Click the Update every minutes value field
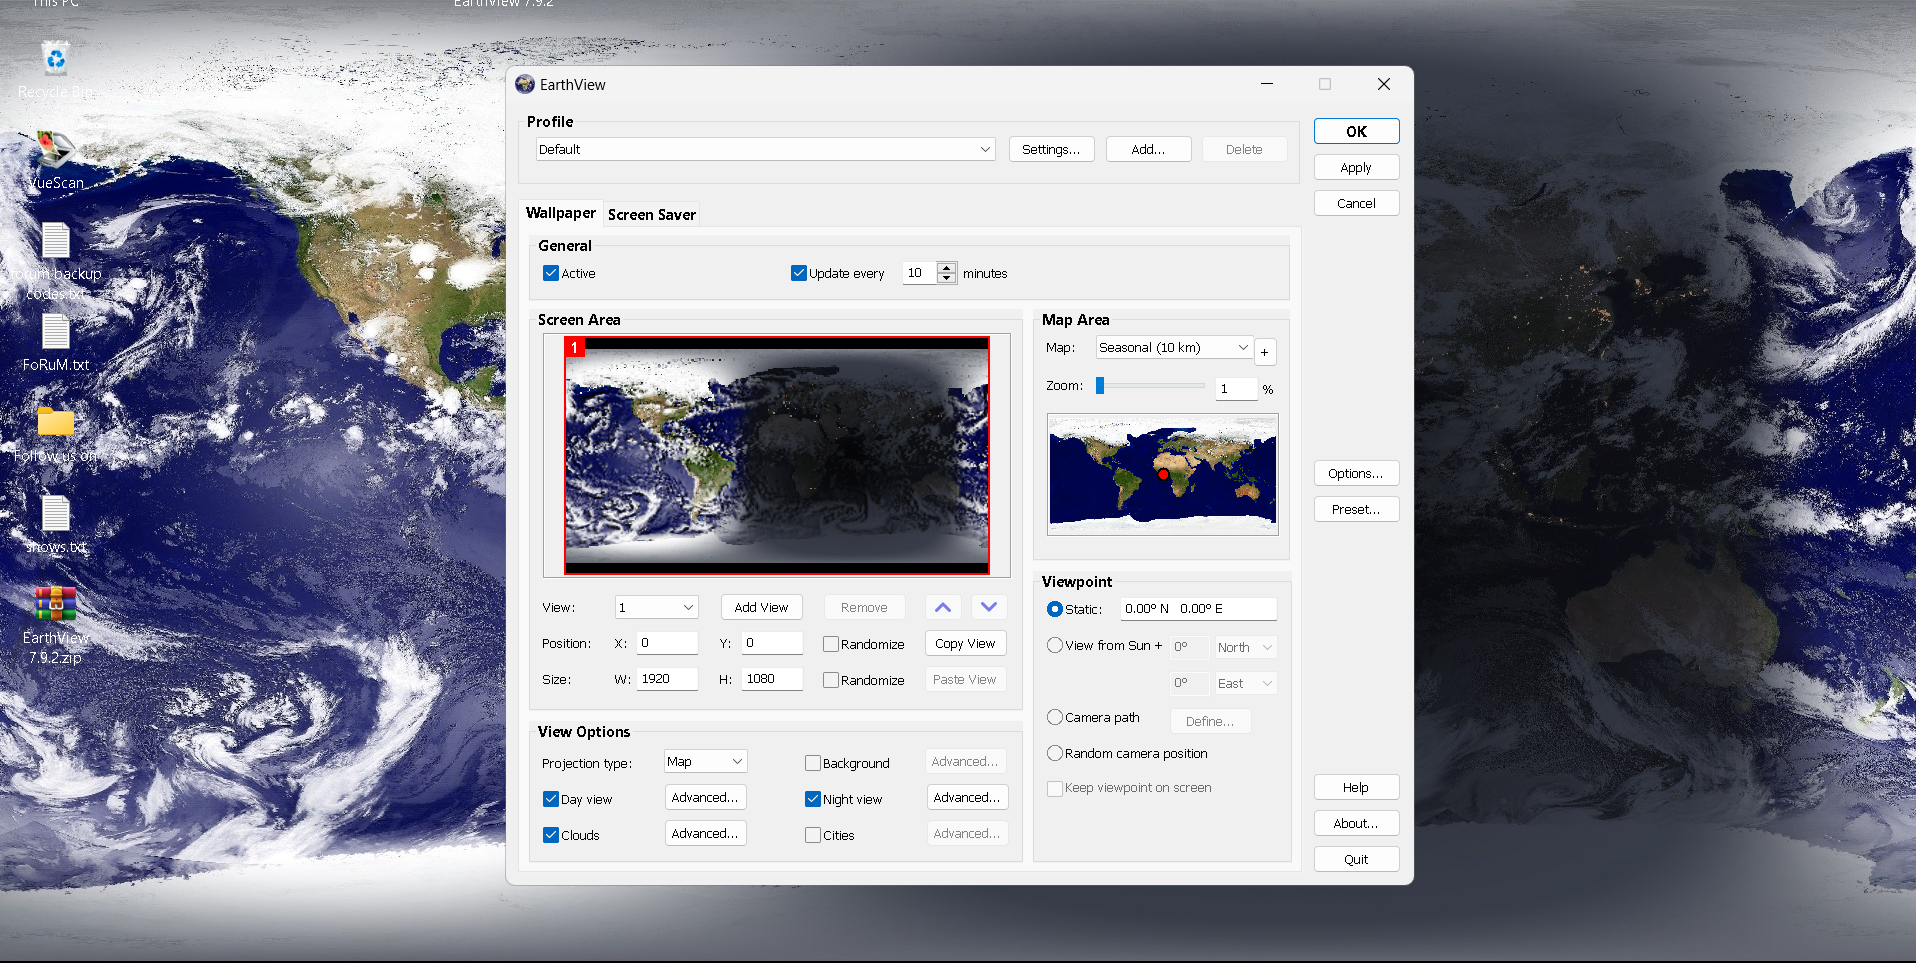This screenshot has width=1916, height=963. [920, 273]
